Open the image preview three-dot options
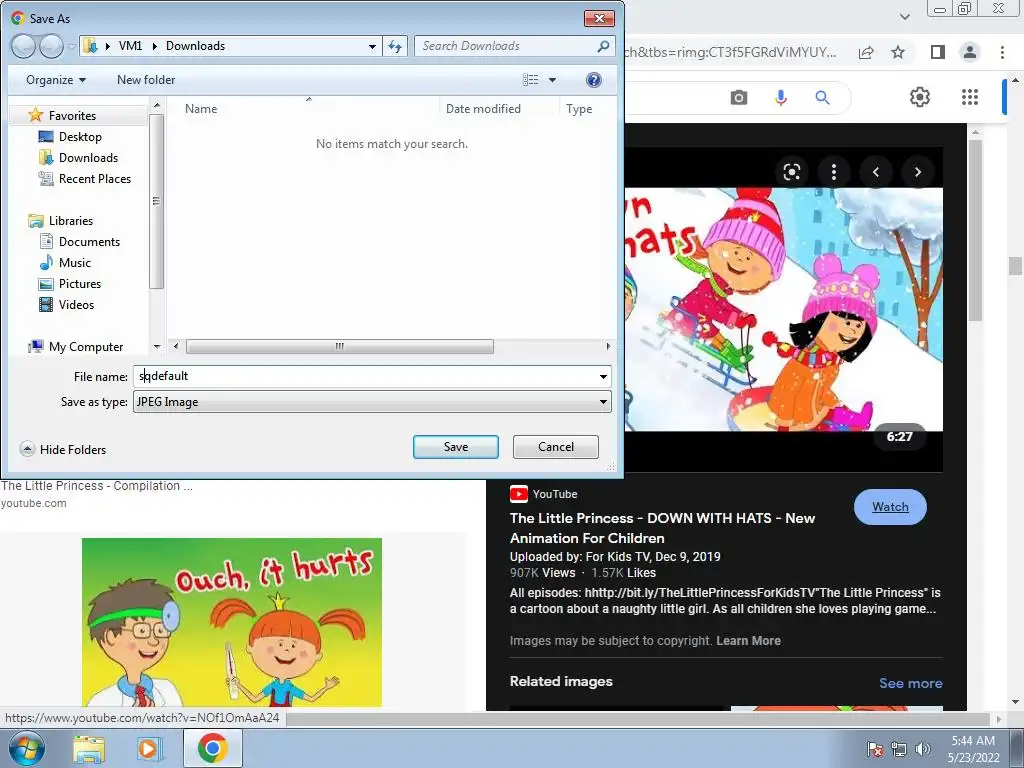This screenshot has height=768, width=1024. click(x=833, y=172)
